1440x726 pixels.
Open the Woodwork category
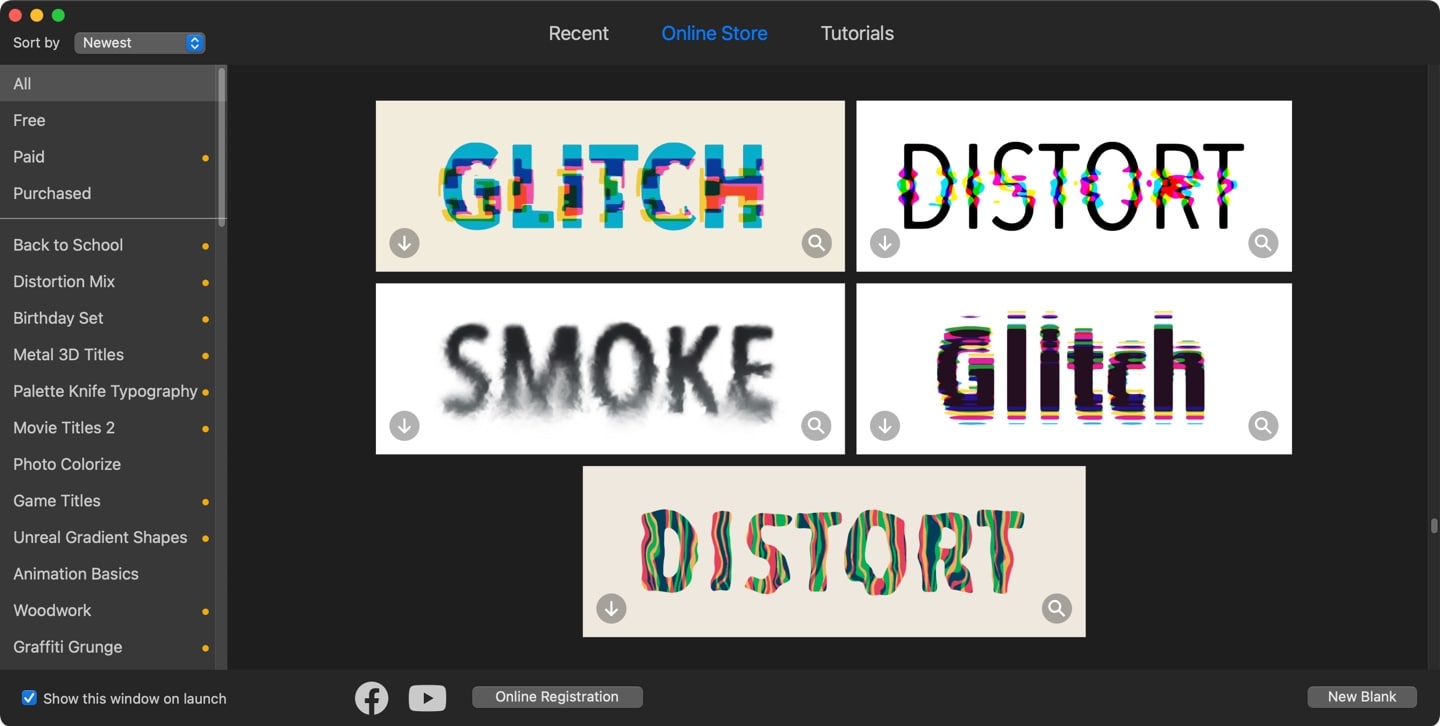(108, 610)
